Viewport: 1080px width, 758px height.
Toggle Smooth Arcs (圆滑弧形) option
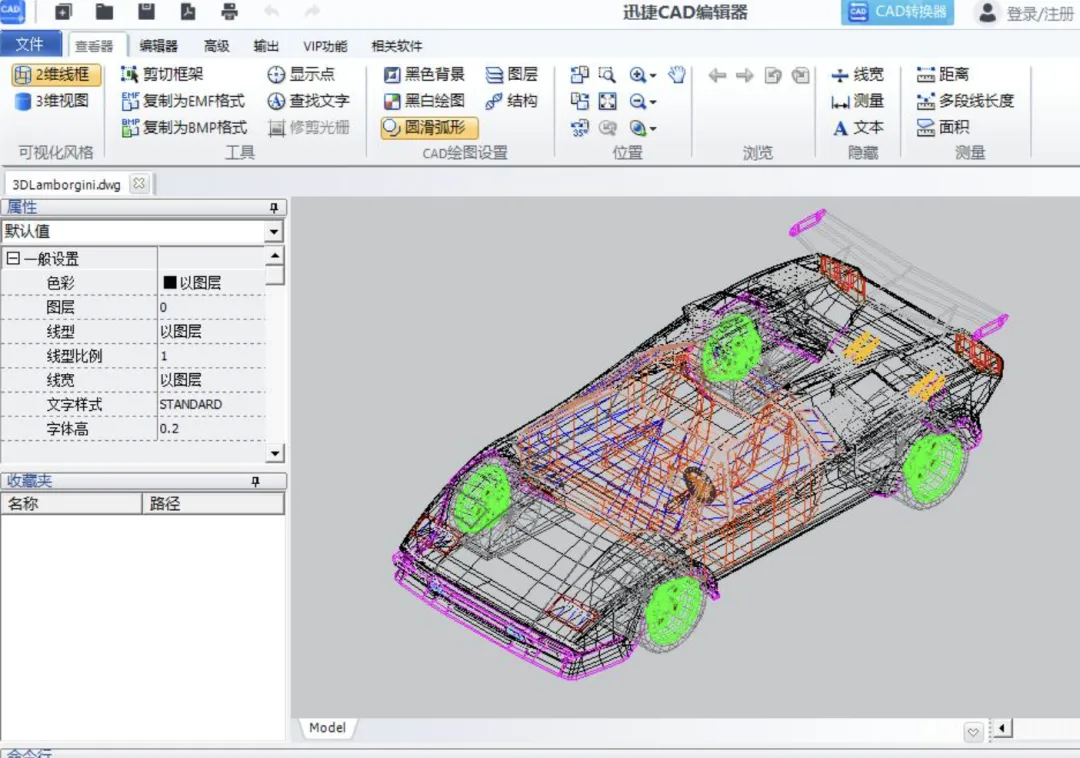(x=429, y=128)
